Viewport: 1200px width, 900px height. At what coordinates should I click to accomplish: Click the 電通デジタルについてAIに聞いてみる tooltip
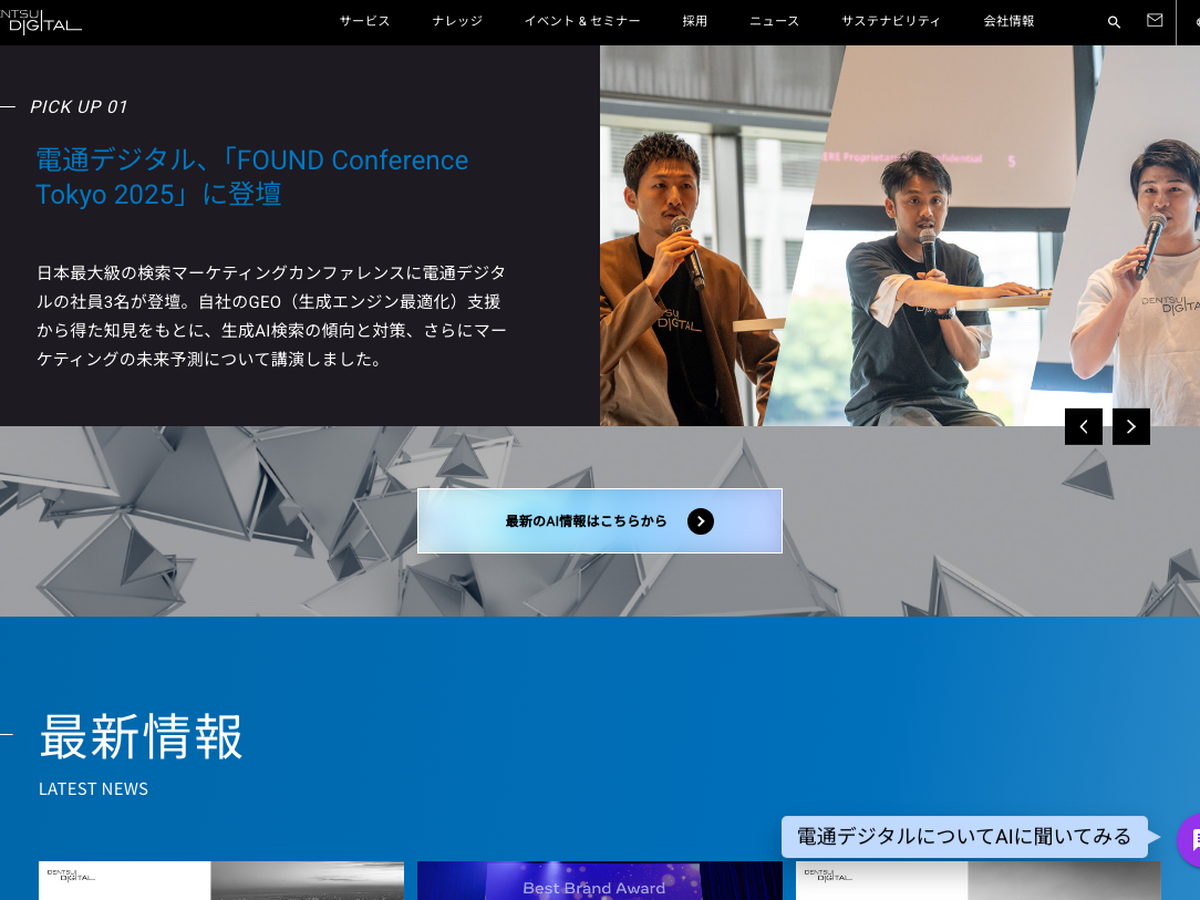(964, 837)
